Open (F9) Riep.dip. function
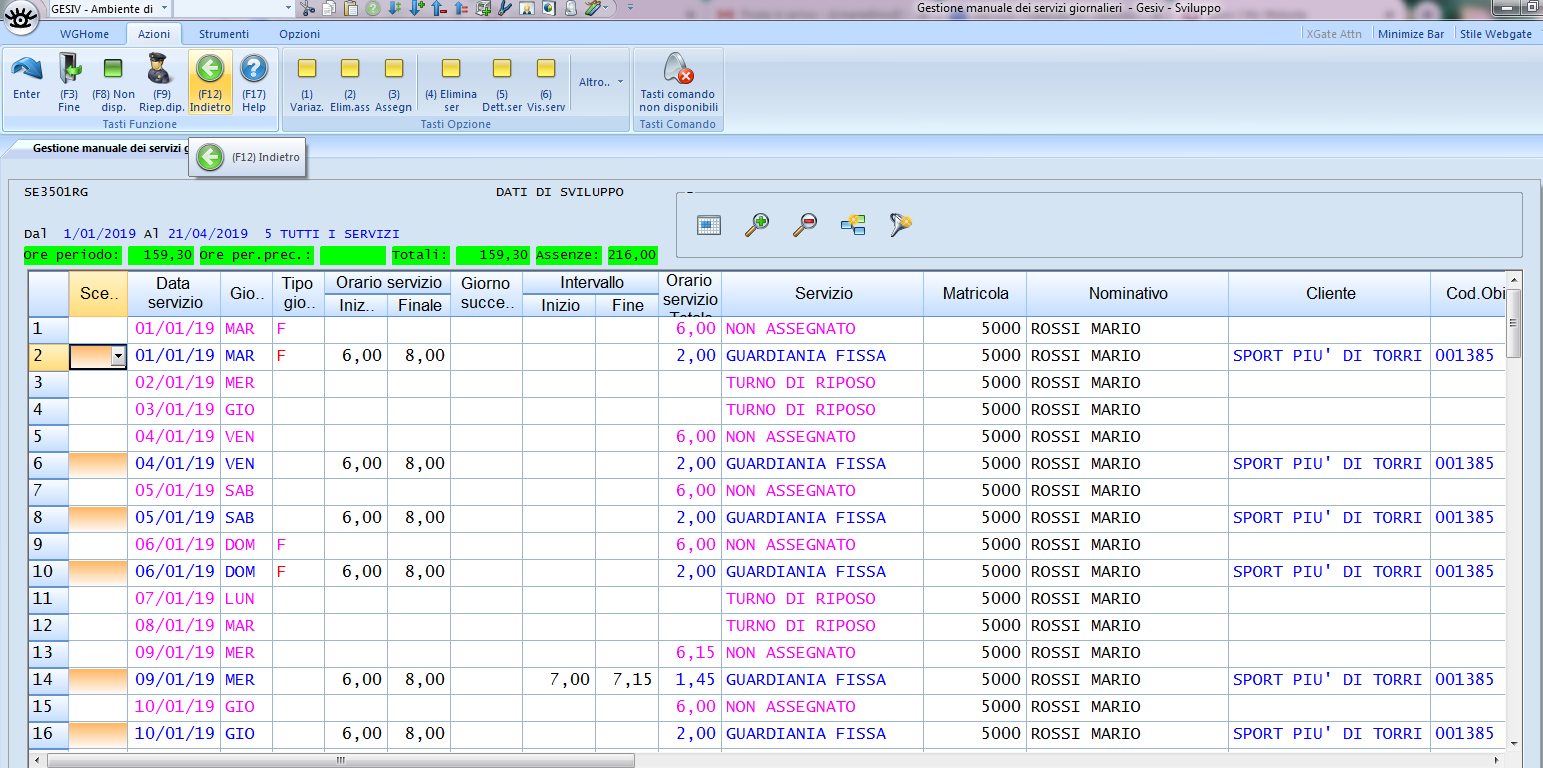Image resolution: width=1543 pixels, height=768 pixels. pyautogui.click(x=160, y=80)
